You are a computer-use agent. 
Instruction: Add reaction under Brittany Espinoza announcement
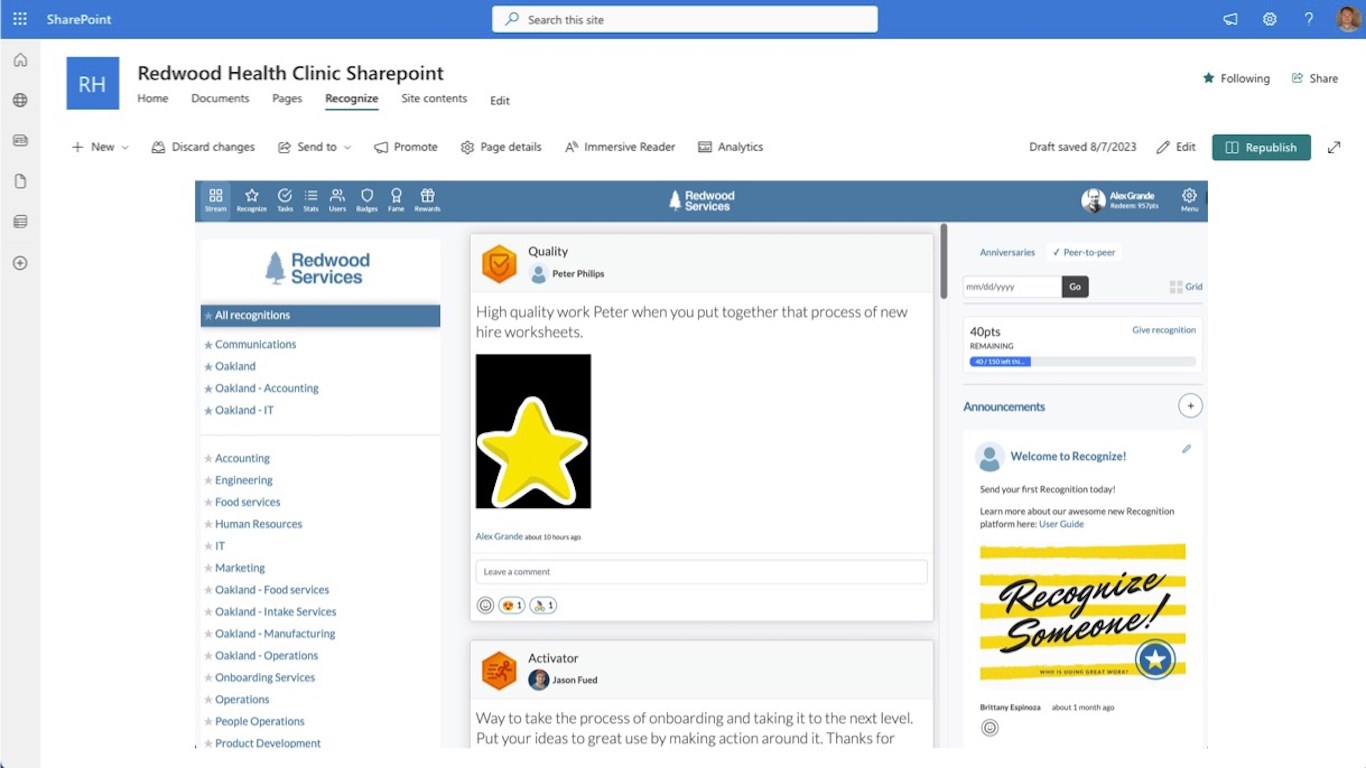point(990,728)
